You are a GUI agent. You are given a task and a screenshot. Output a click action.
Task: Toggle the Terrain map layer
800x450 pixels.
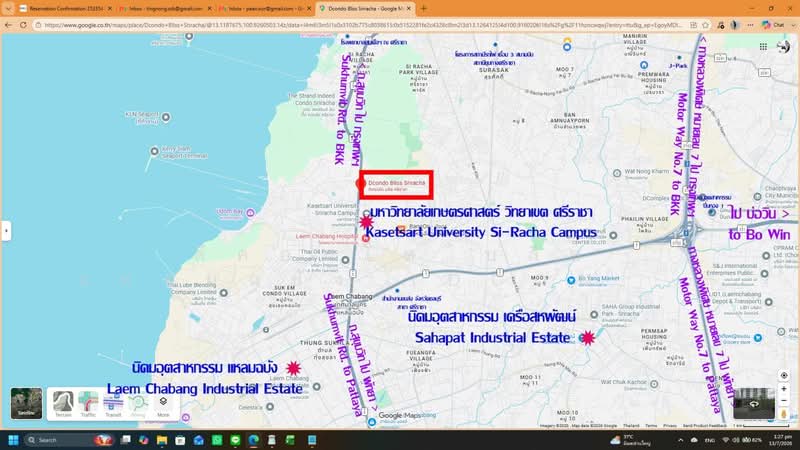tap(63, 404)
